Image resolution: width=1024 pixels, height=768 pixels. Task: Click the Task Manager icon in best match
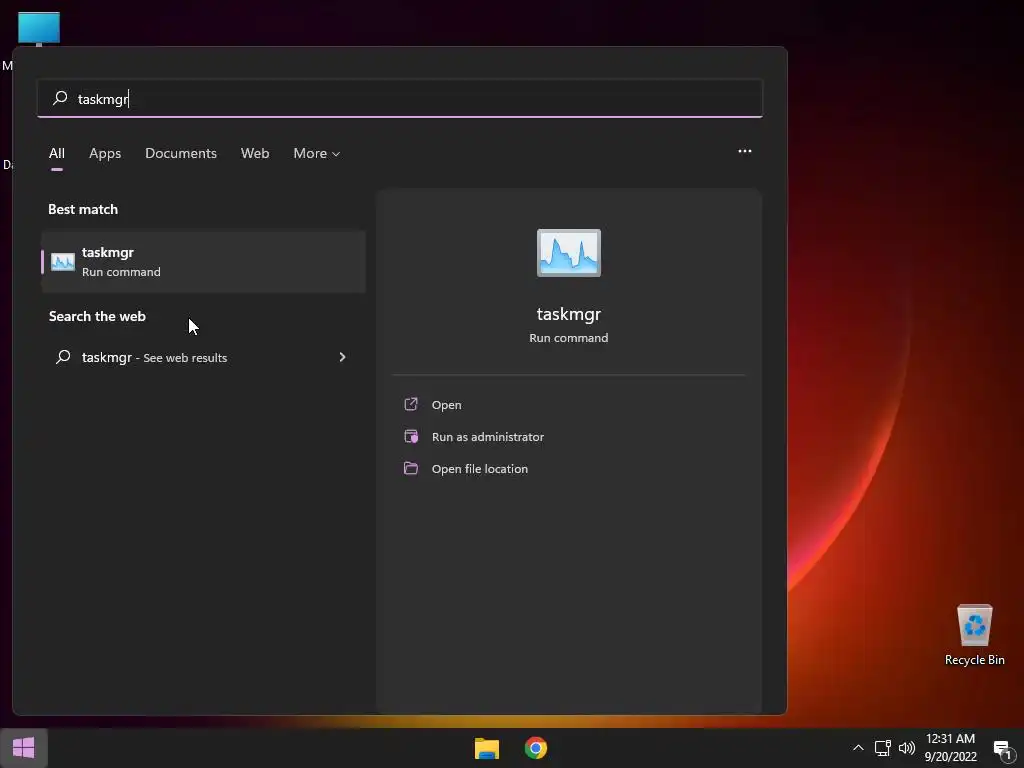coord(63,262)
